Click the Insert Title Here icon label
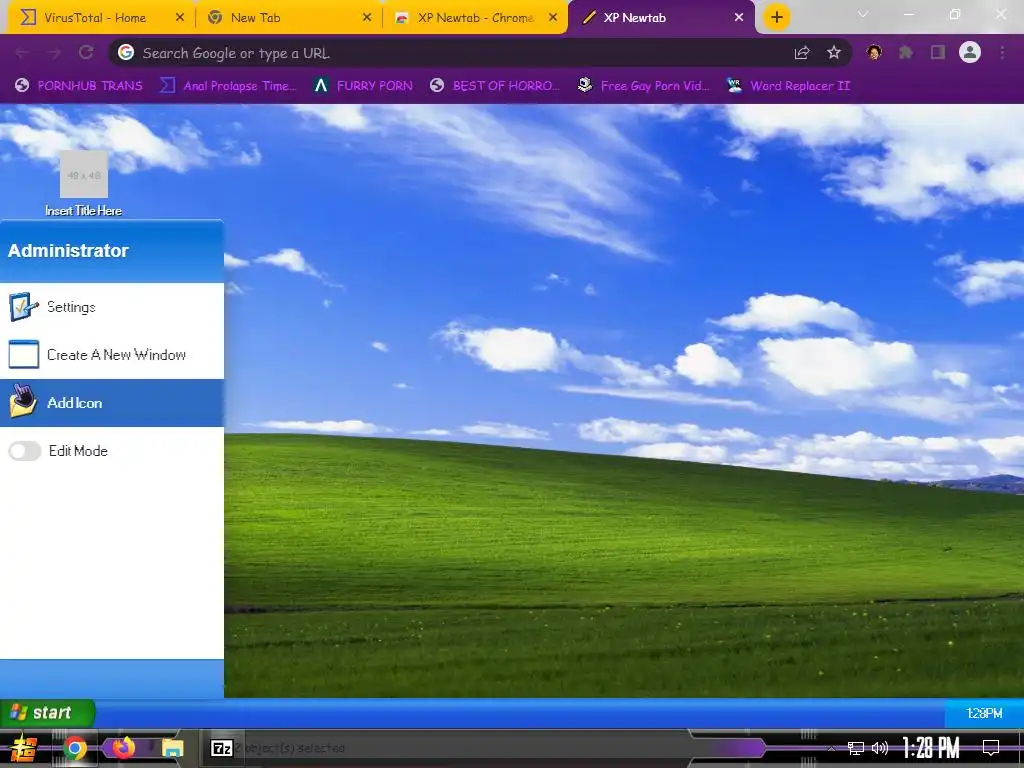The image size is (1024, 768). [84, 210]
